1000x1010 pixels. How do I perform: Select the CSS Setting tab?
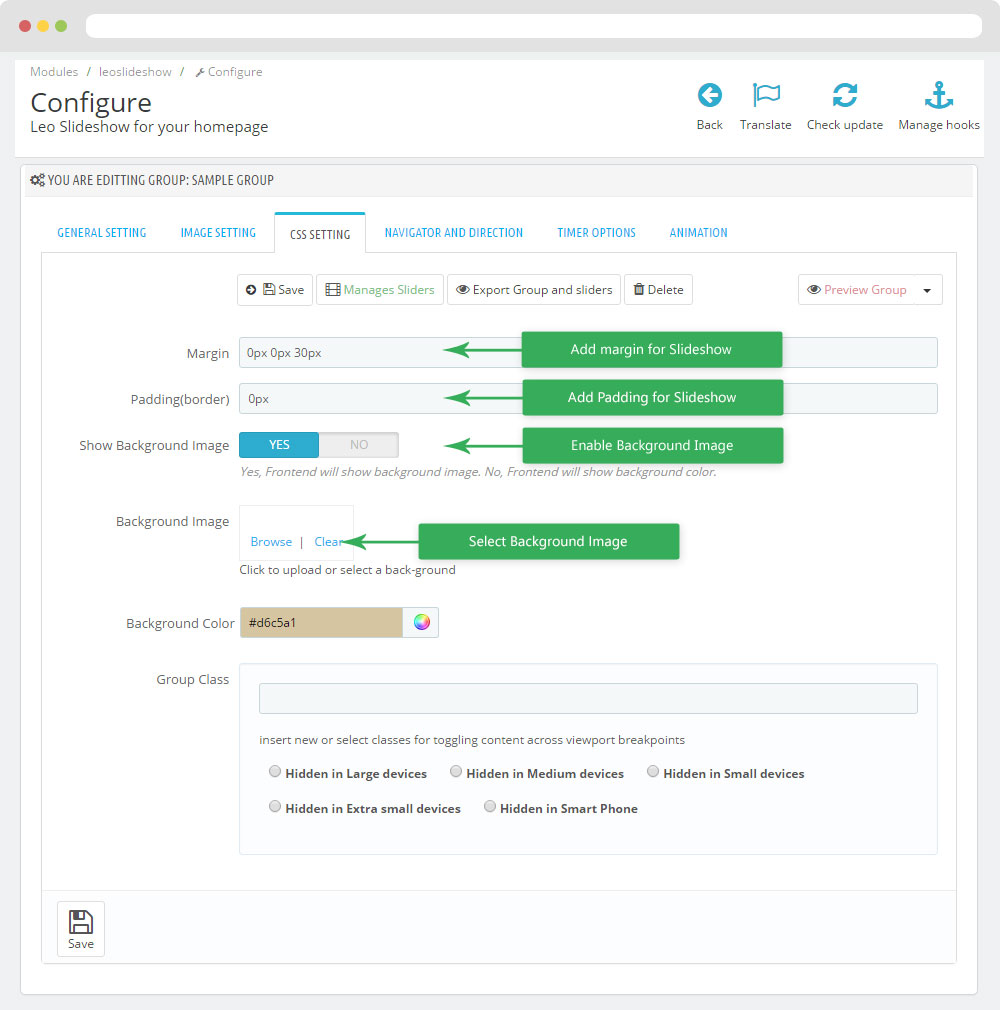point(320,234)
